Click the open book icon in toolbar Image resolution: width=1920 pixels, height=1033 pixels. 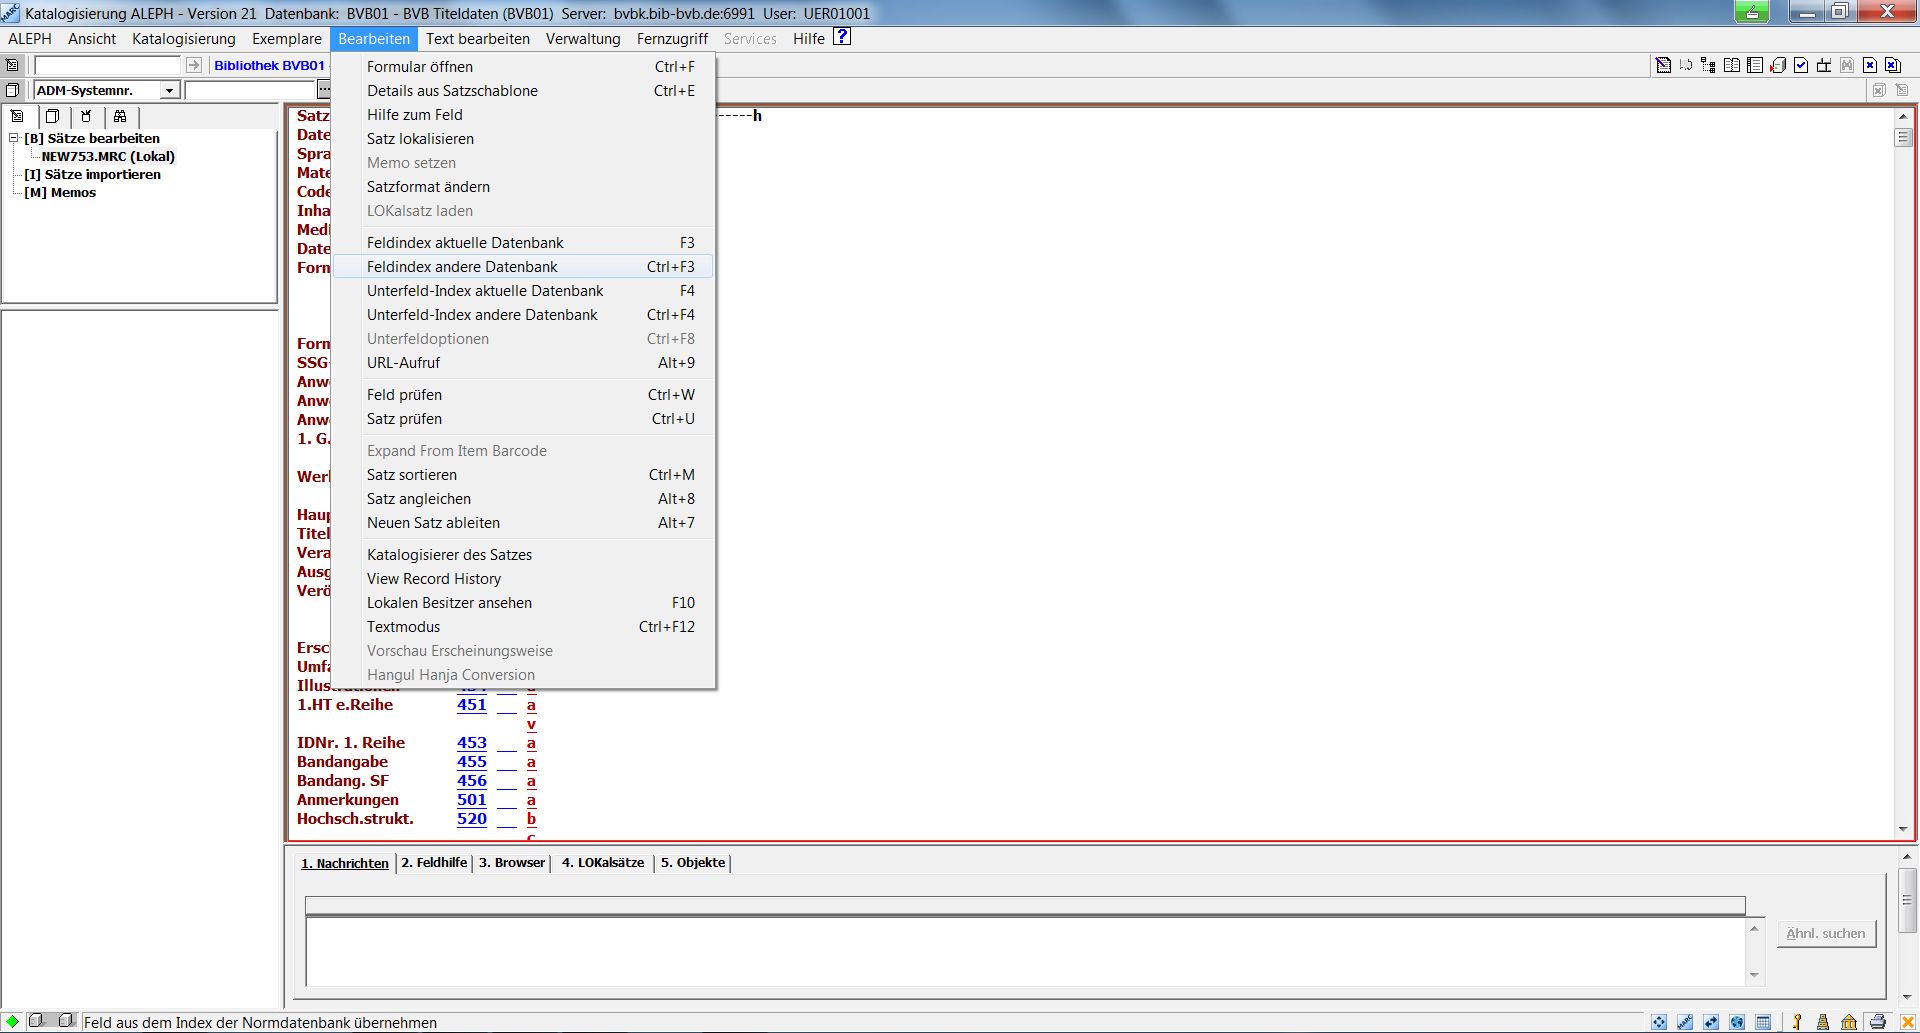pyautogui.click(x=1732, y=66)
